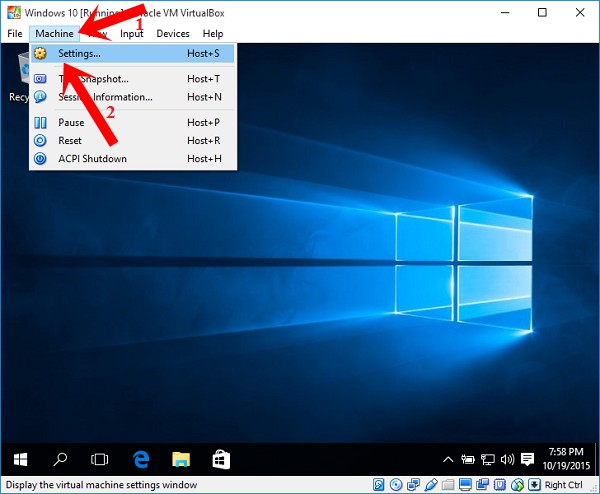Open Task View on the taskbar
Viewport: 600px width, 494px height.
(x=99, y=459)
